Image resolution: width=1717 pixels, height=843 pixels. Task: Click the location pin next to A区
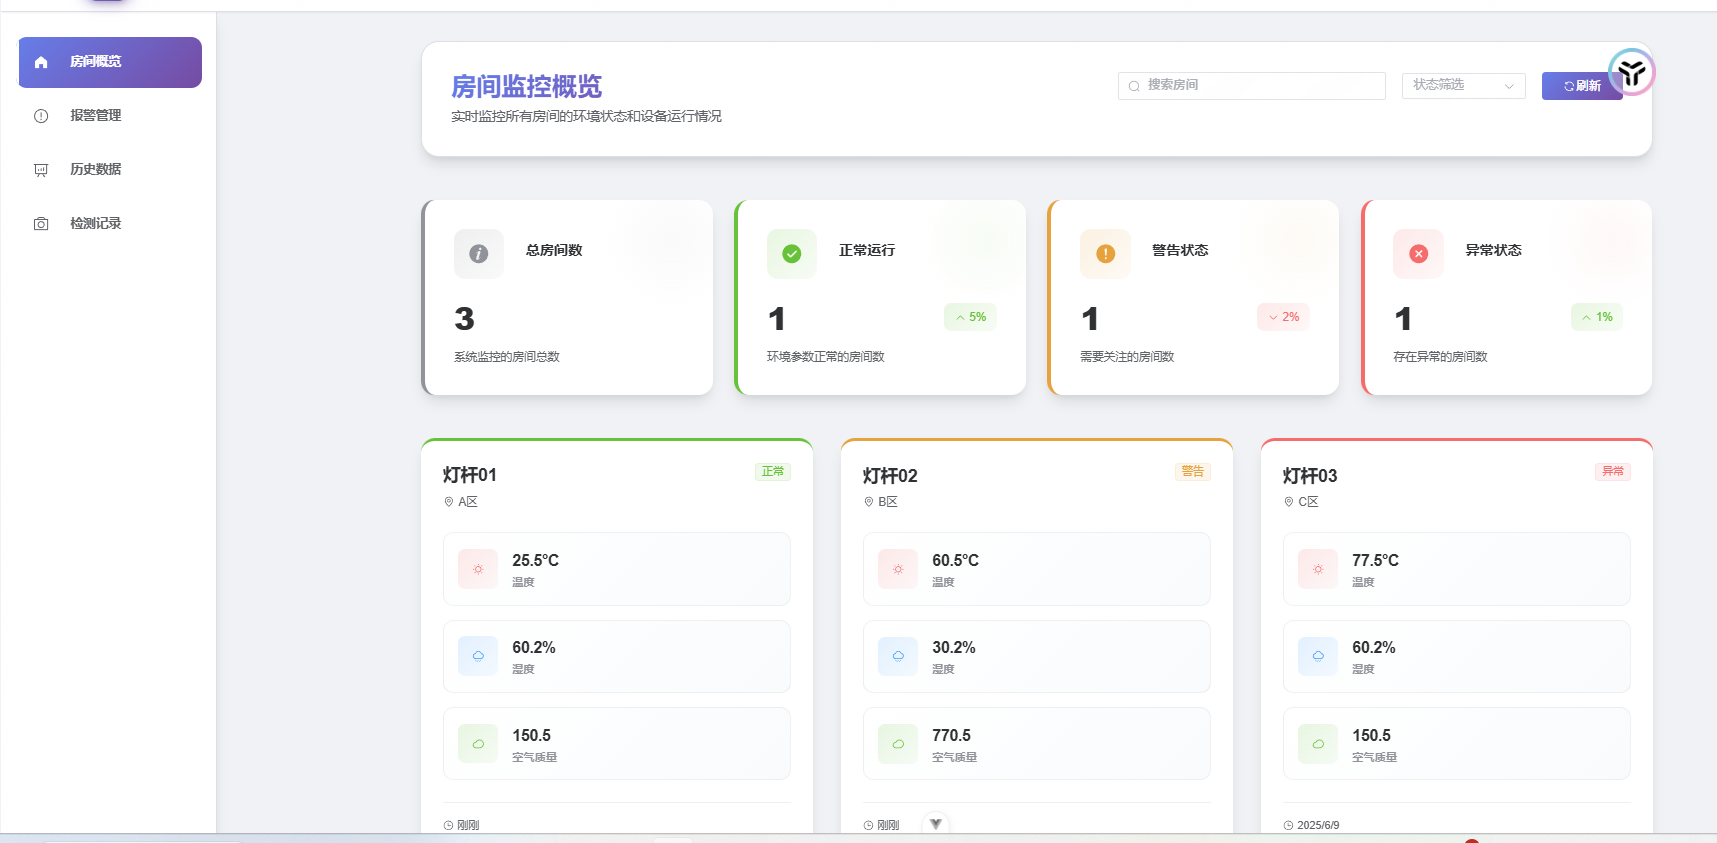449,502
